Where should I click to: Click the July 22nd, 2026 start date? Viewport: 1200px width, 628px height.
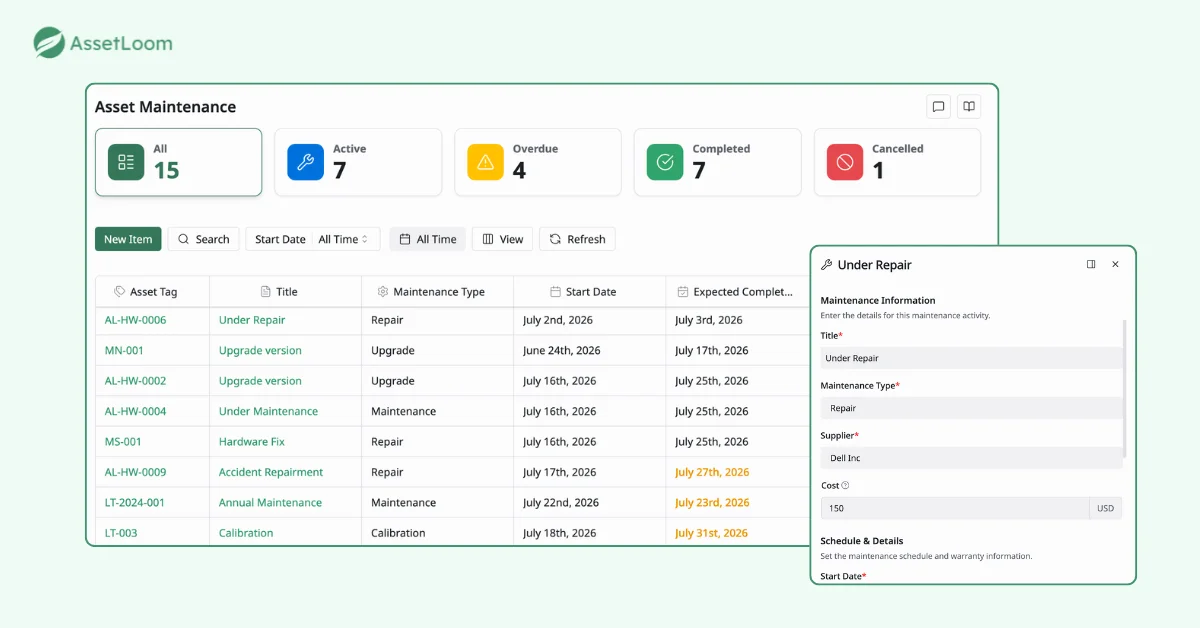(561, 503)
